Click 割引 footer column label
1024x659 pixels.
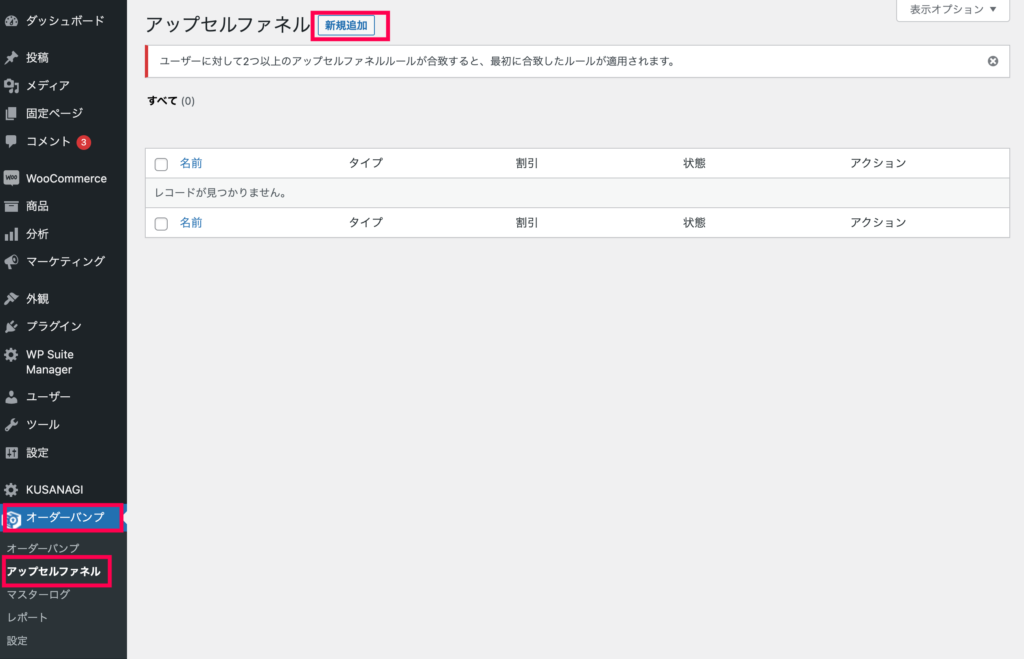(527, 223)
